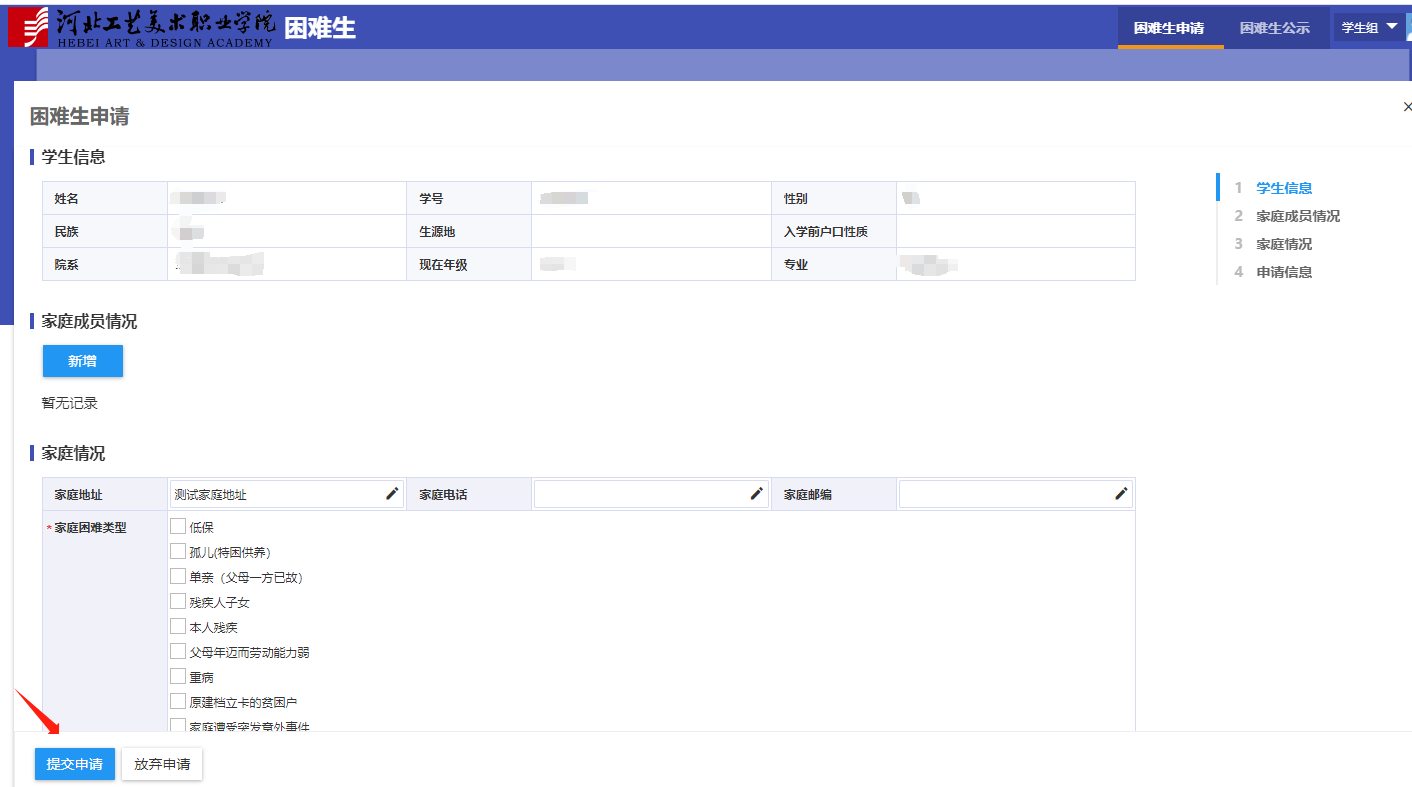This screenshot has height=787, width=1412.
Task: Click pencil icon in 家庭邮编 field
Action: pyautogui.click(x=1121, y=494)
